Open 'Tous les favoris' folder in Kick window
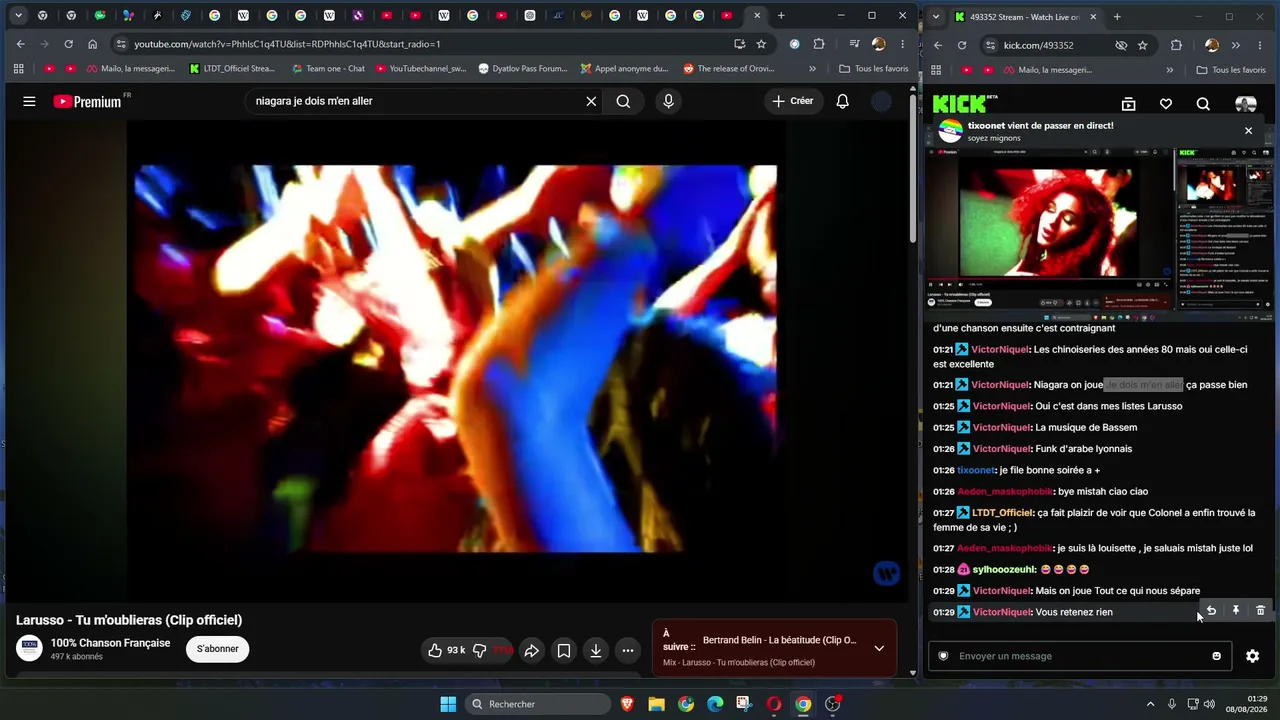This screenshot has width=1280, height=720. tap(1231, 70)
